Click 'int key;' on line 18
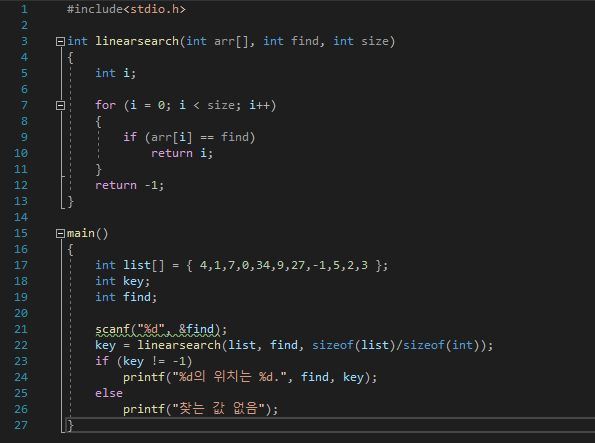 click(x=123, y=281)
